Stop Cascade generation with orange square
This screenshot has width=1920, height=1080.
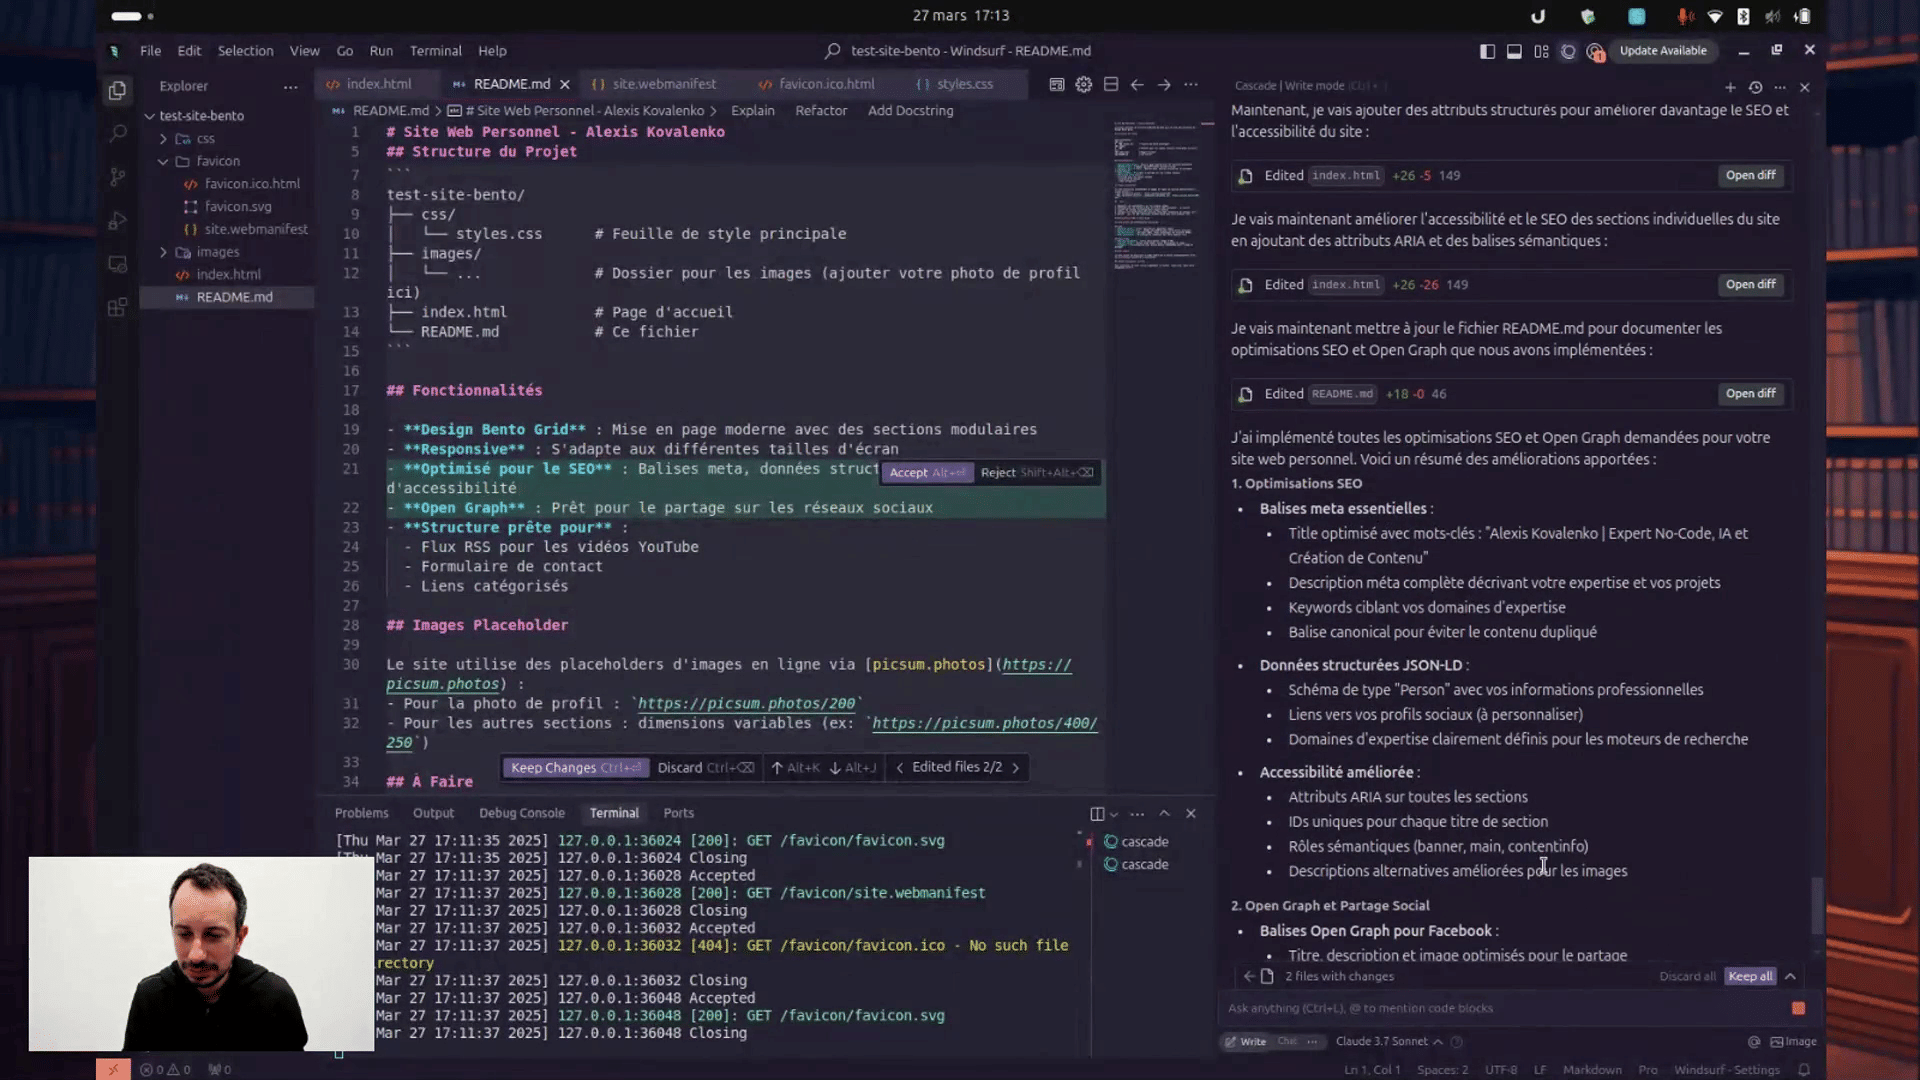[x=1798, y=1008]
